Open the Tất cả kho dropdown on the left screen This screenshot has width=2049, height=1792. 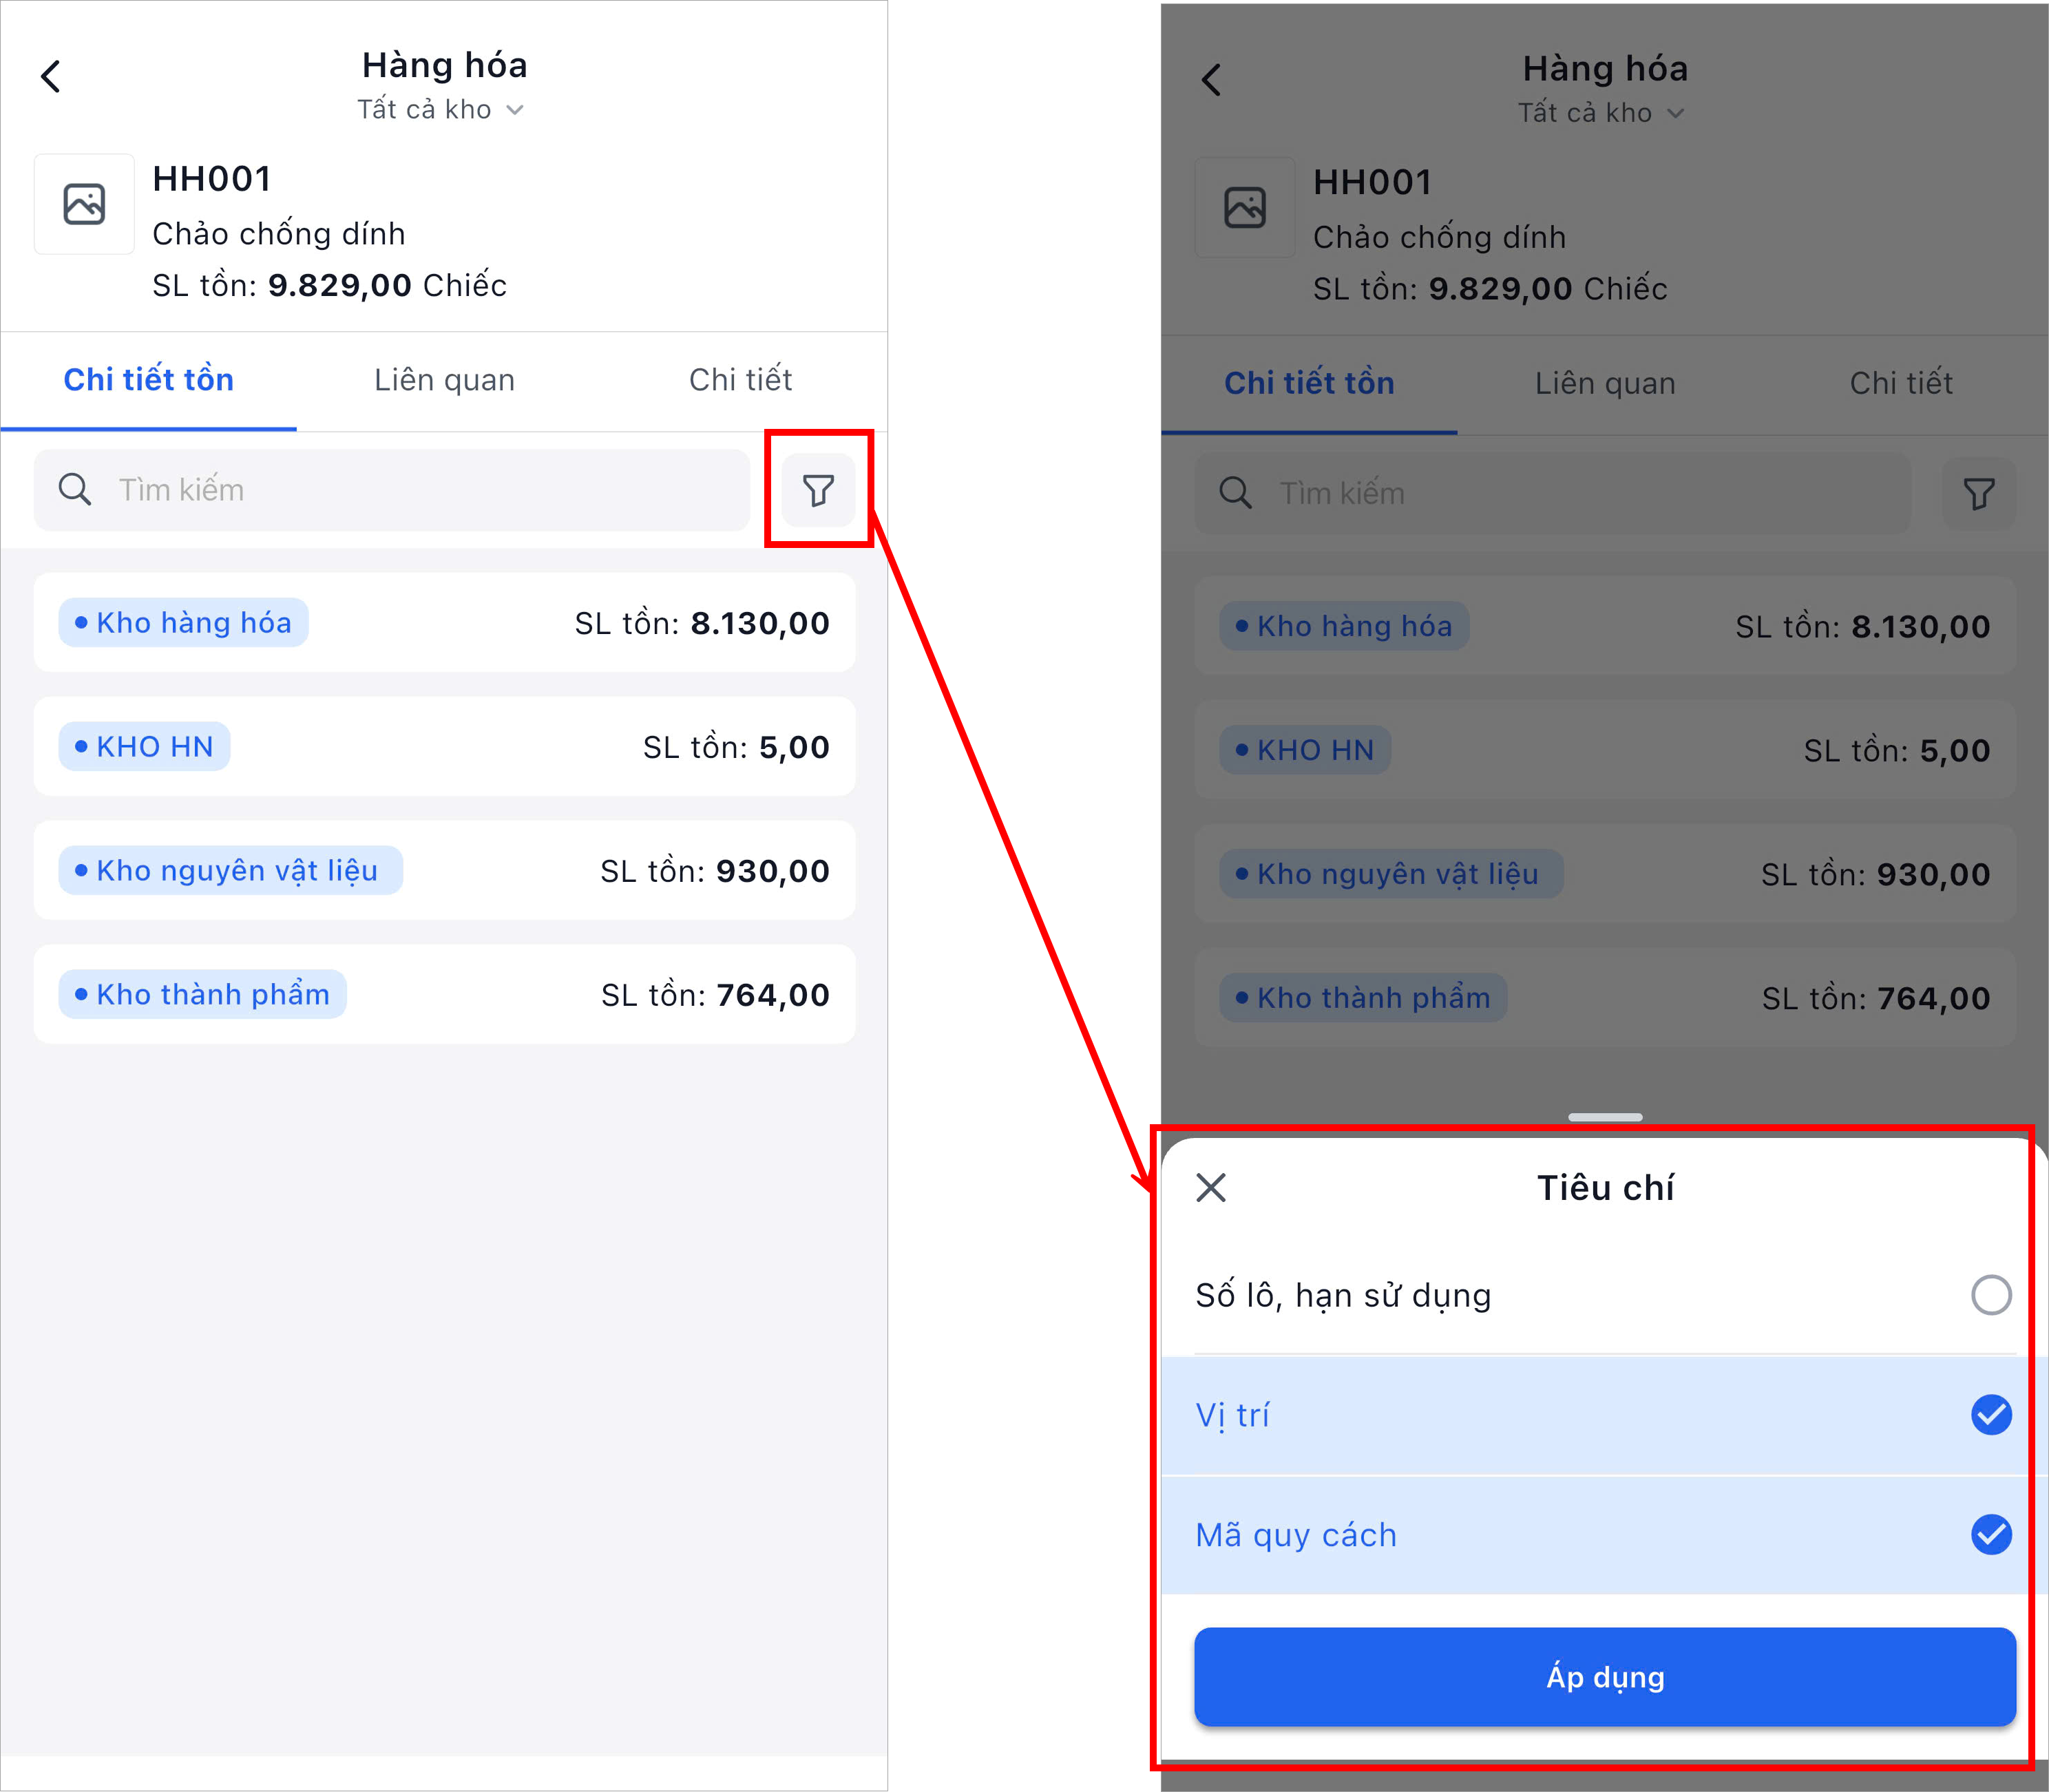click(441, 110)
